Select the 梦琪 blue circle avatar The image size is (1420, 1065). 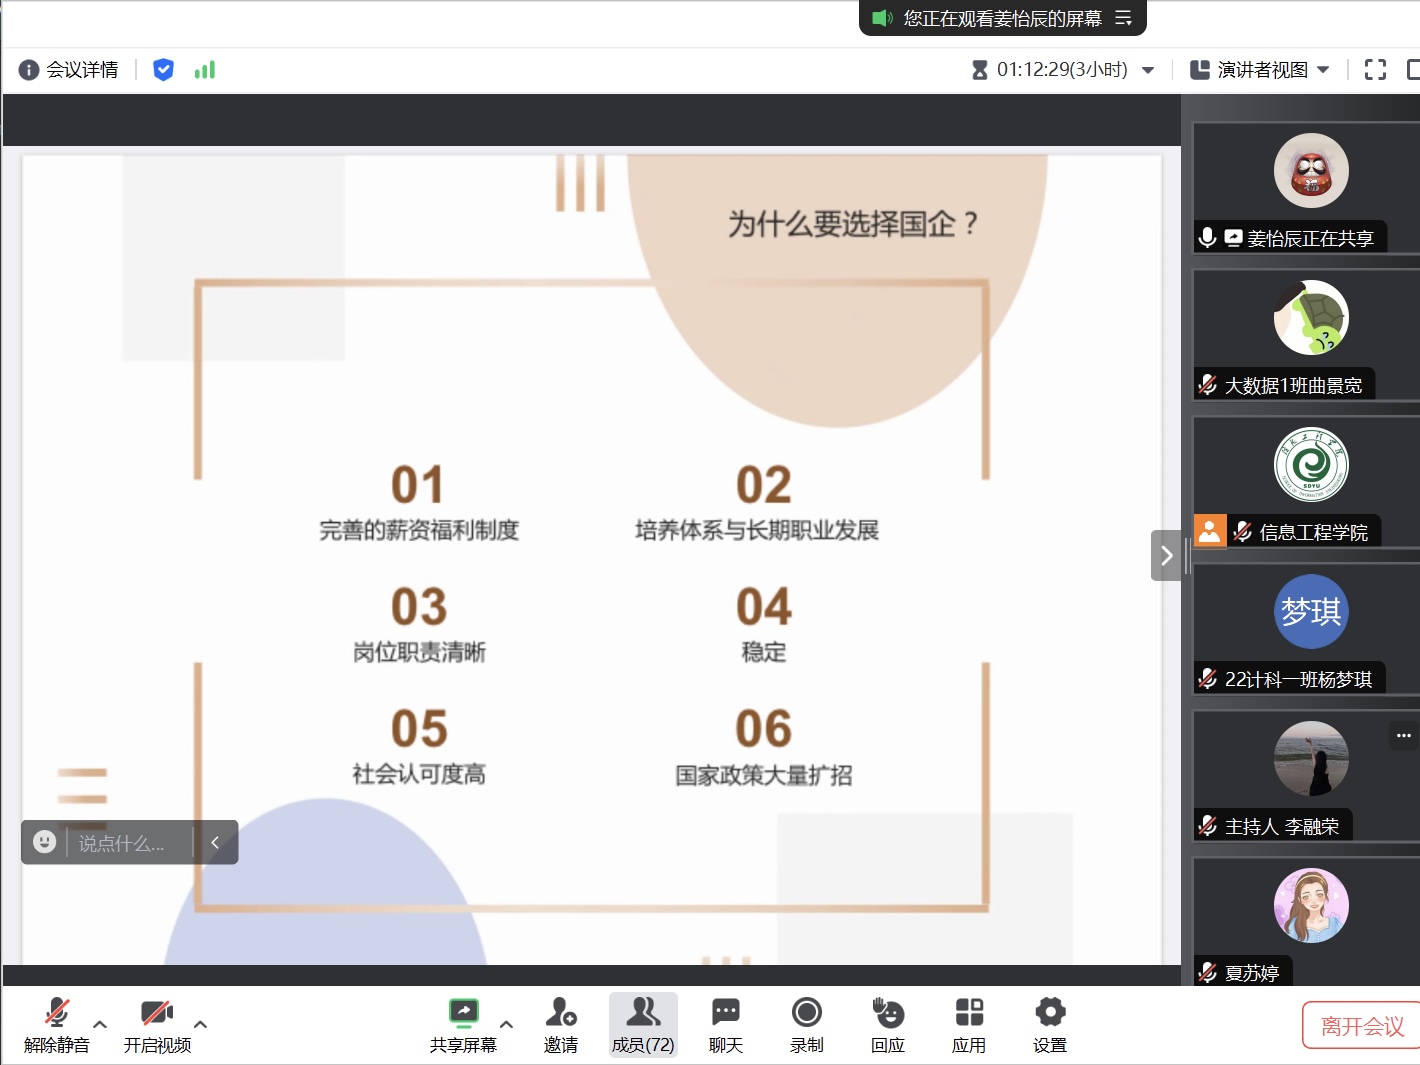(1311, 611)
